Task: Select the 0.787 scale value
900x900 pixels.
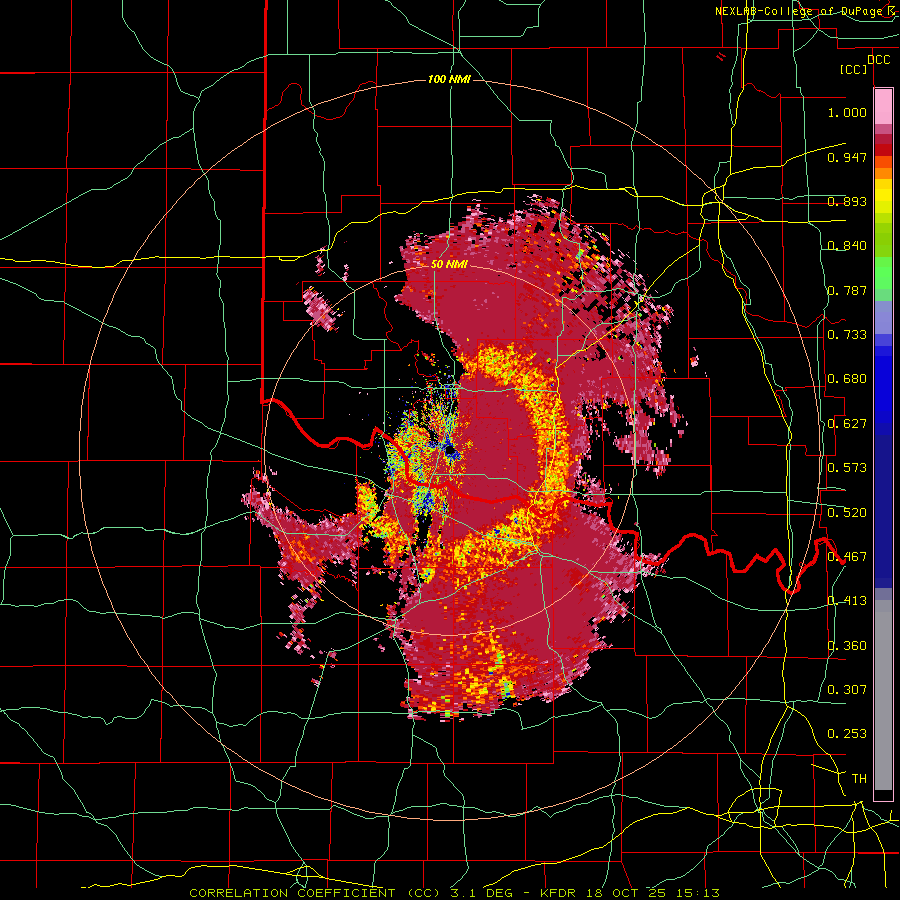Action: point(847,290)
